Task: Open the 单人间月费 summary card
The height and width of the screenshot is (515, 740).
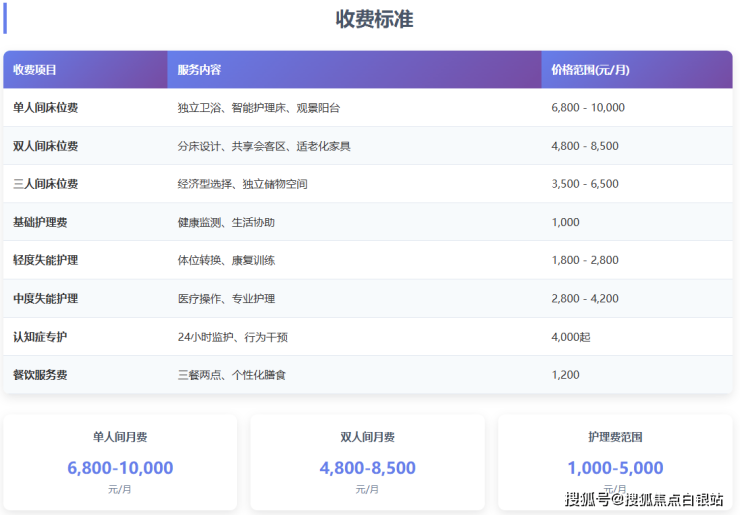Action: click(120, 461)
